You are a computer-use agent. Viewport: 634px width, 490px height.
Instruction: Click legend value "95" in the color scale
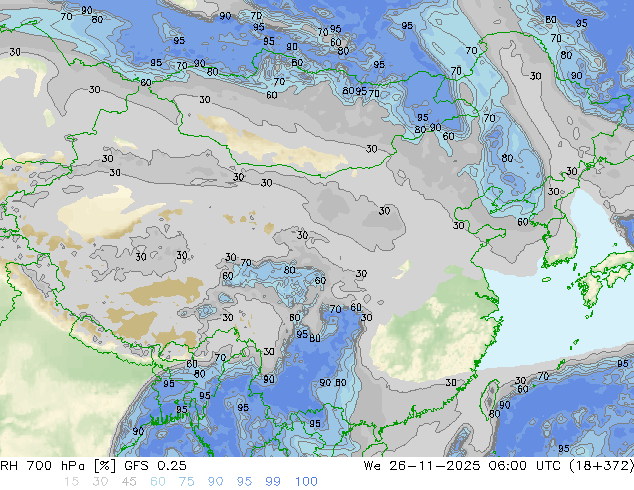(x=244, y=482)
